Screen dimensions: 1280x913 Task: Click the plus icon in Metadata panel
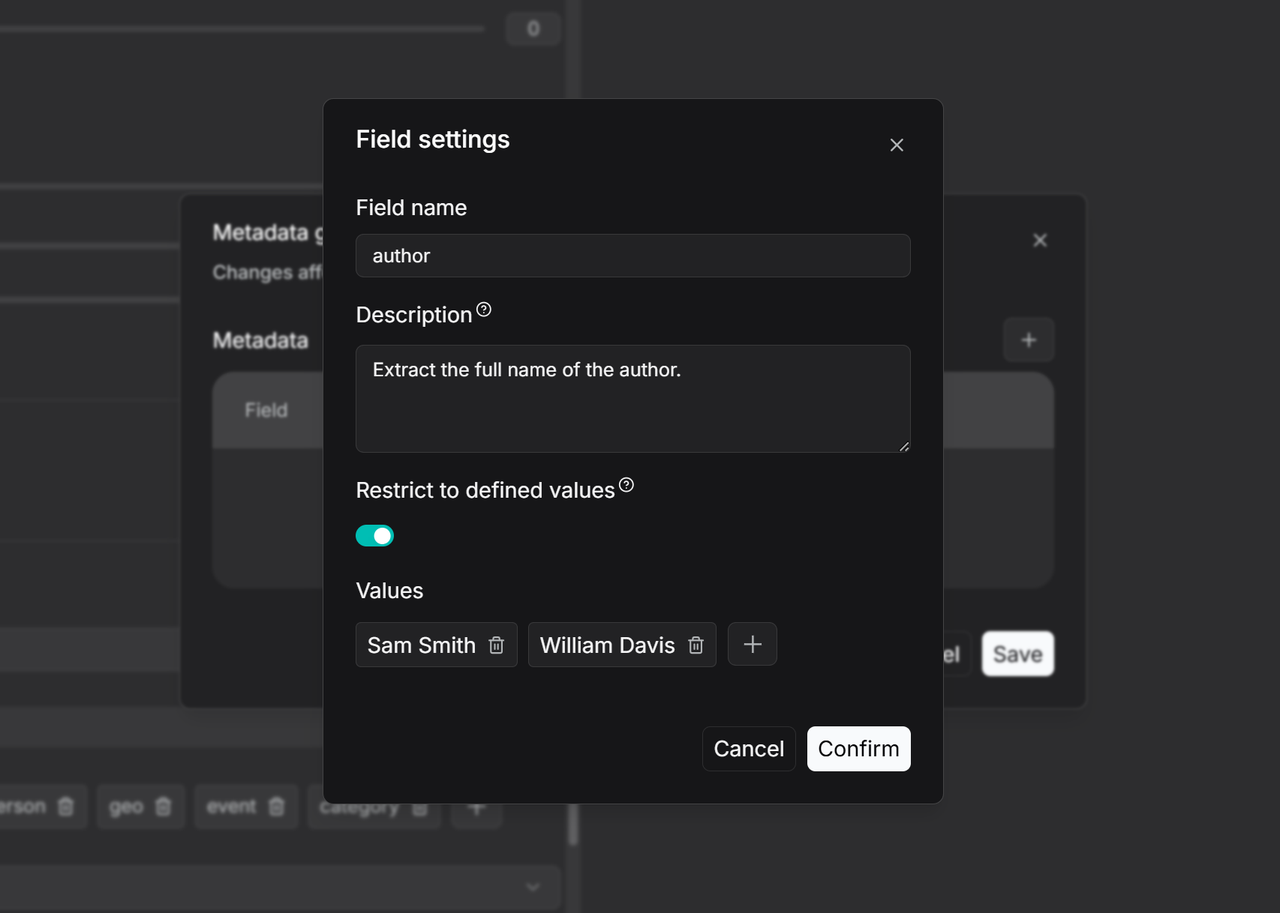(x=1028, y=340)
